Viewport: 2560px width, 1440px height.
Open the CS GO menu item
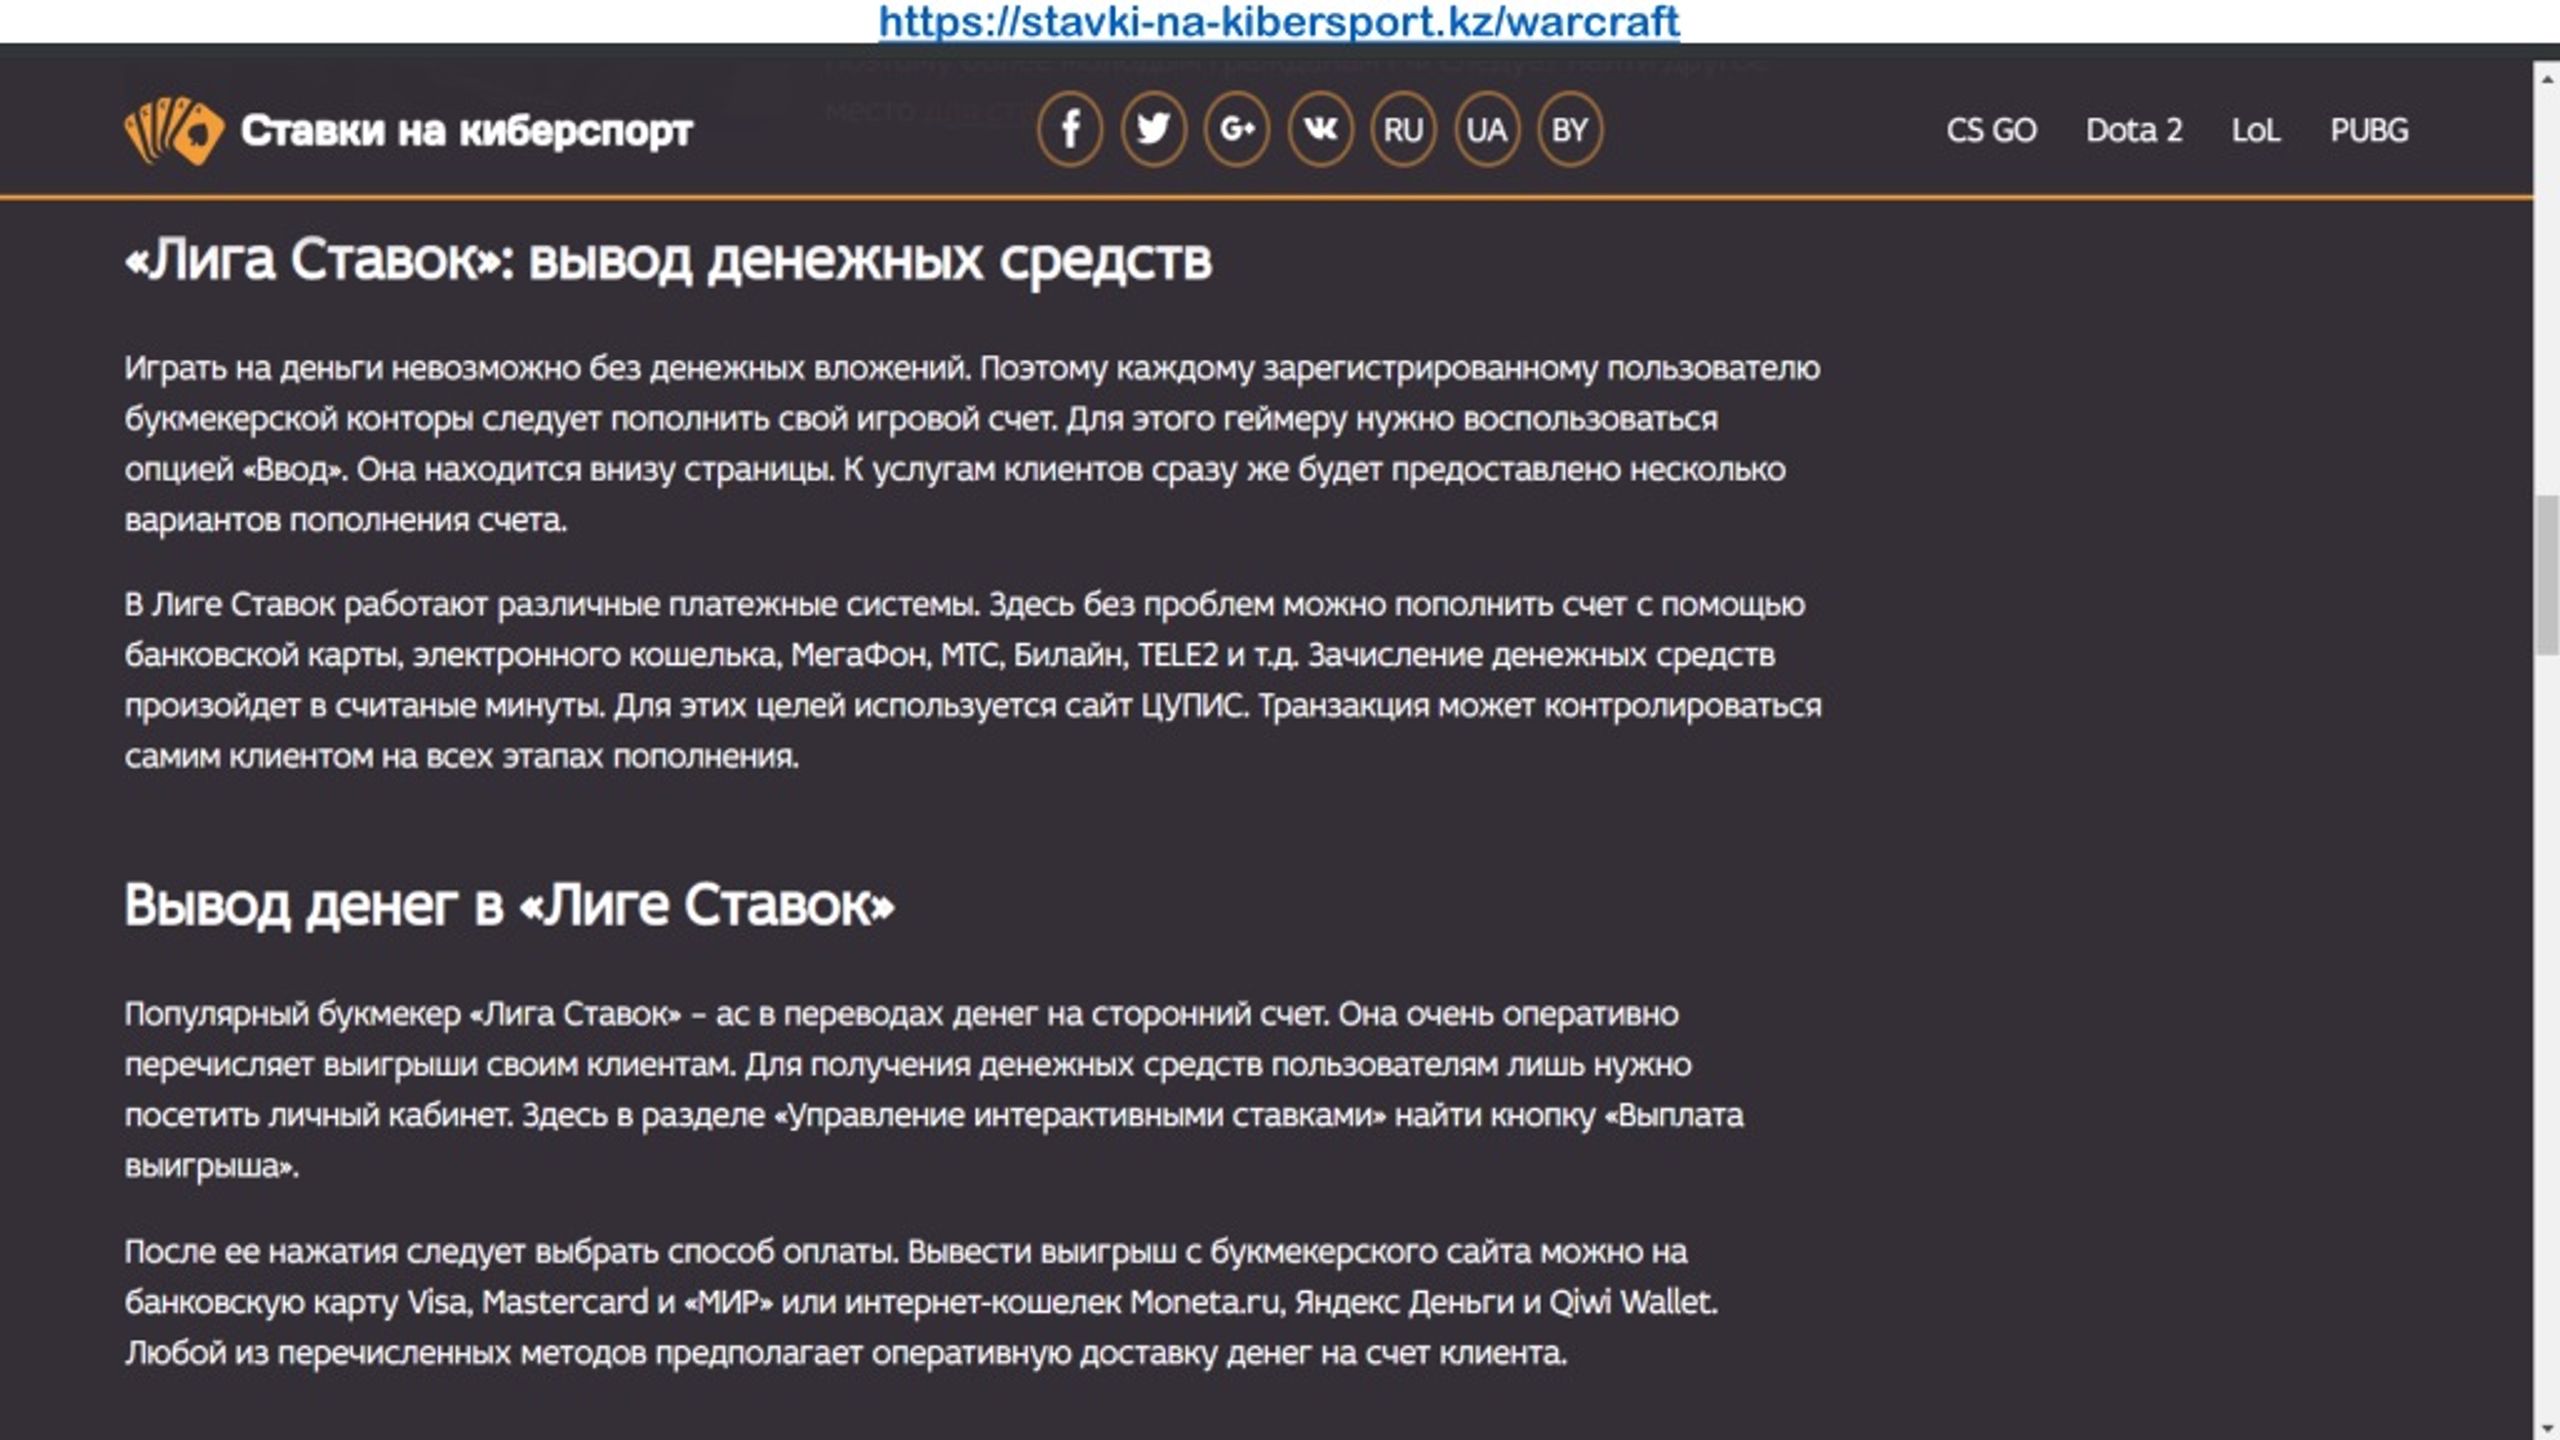pos(1991,131)
